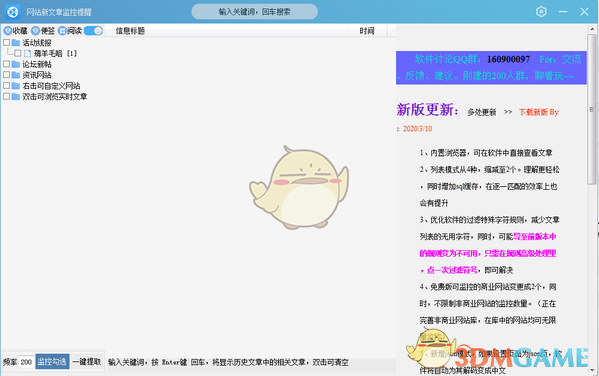Close the application window
Image resolution: width=599 pixels, height=376 pixels.
click(584, 12)
